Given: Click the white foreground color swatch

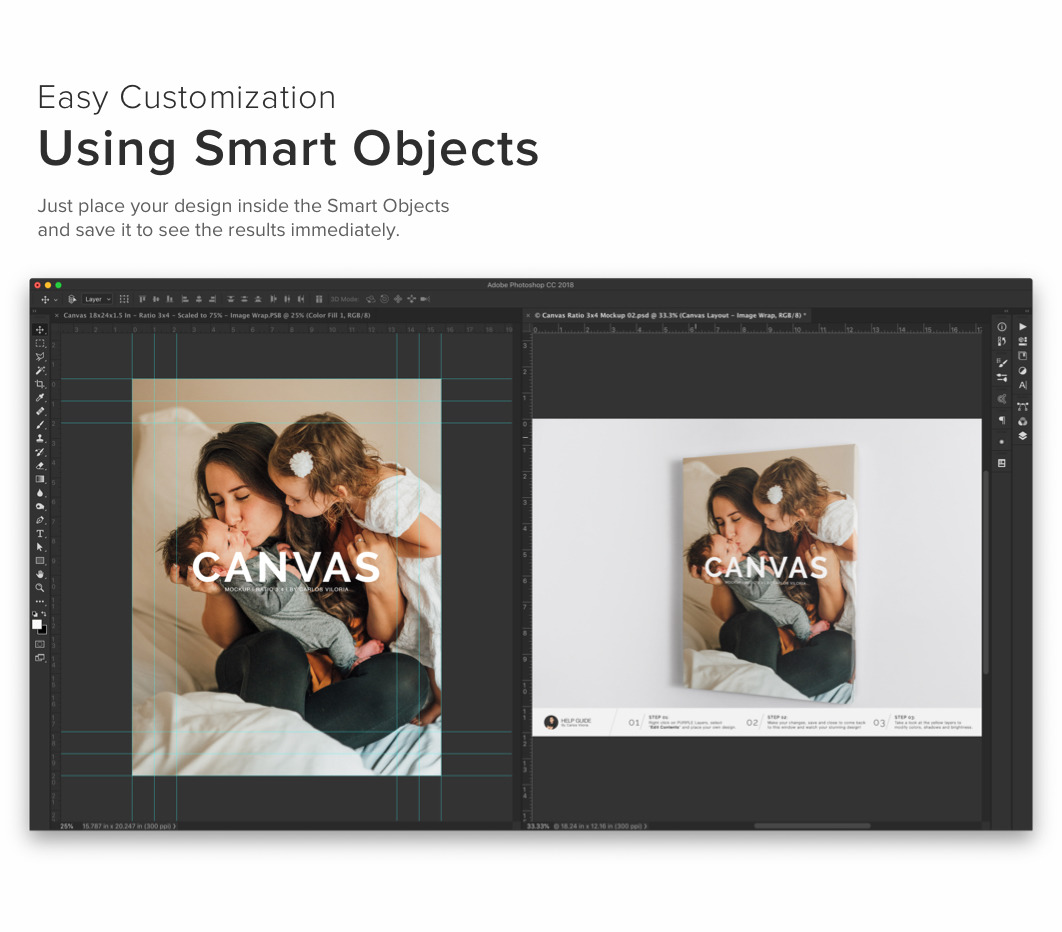Looking at the screenshot, I should click(37, 623).
